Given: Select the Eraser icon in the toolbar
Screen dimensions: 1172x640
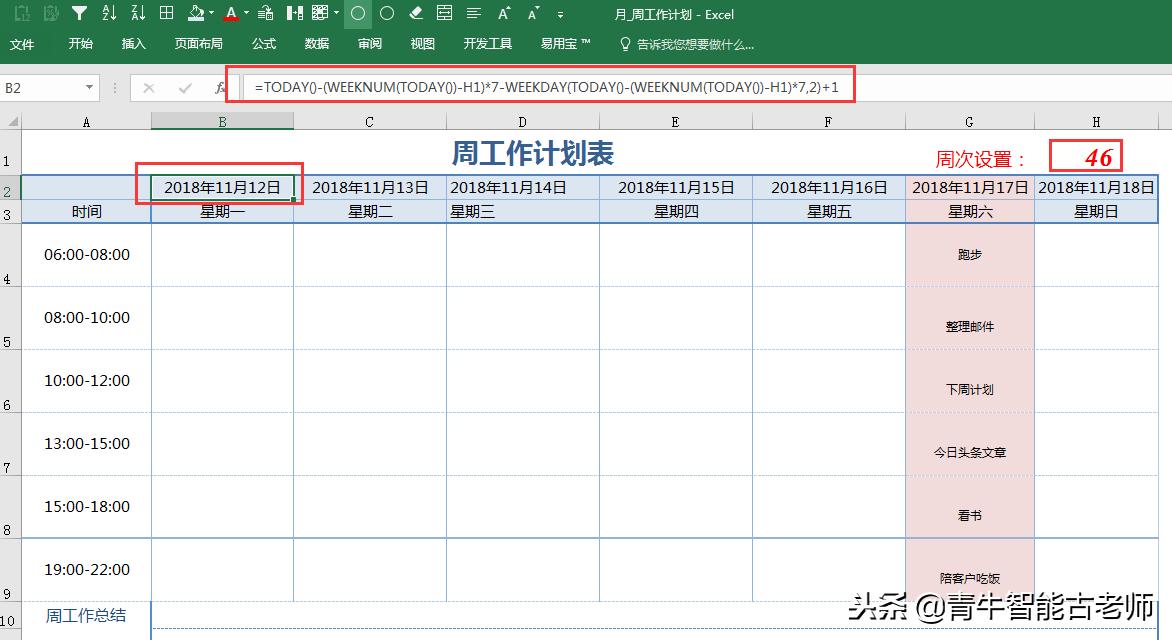Looking at the screenshot, I should click(415, 14).
